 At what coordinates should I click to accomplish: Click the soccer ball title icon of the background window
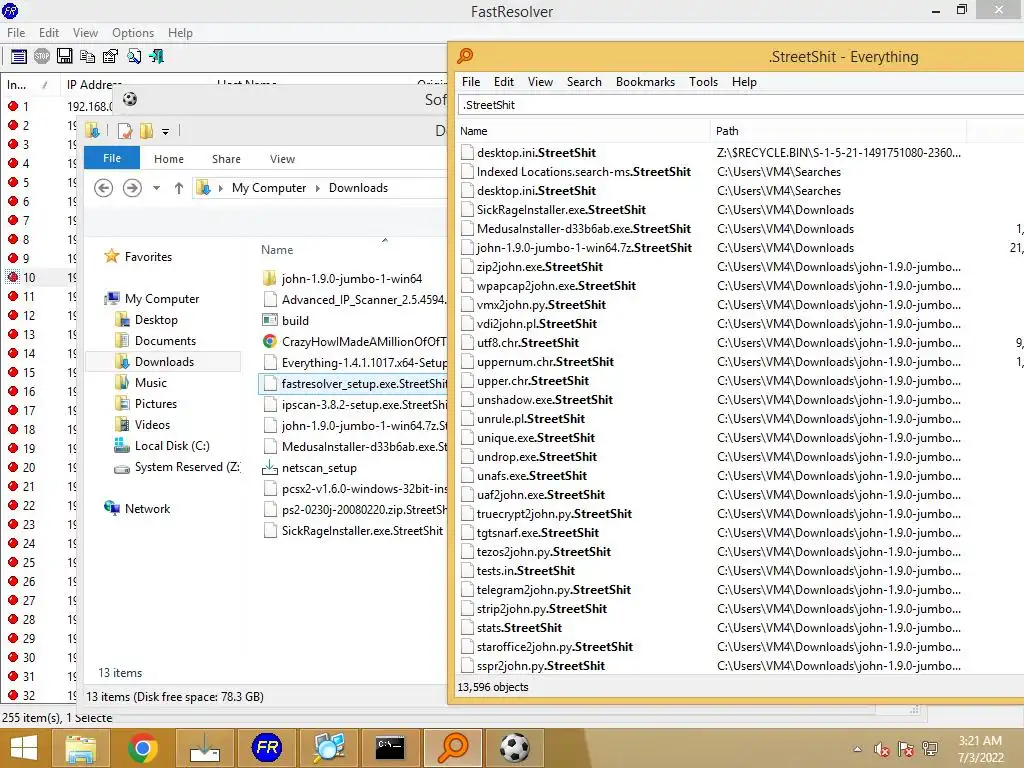(x=130, y=99)
